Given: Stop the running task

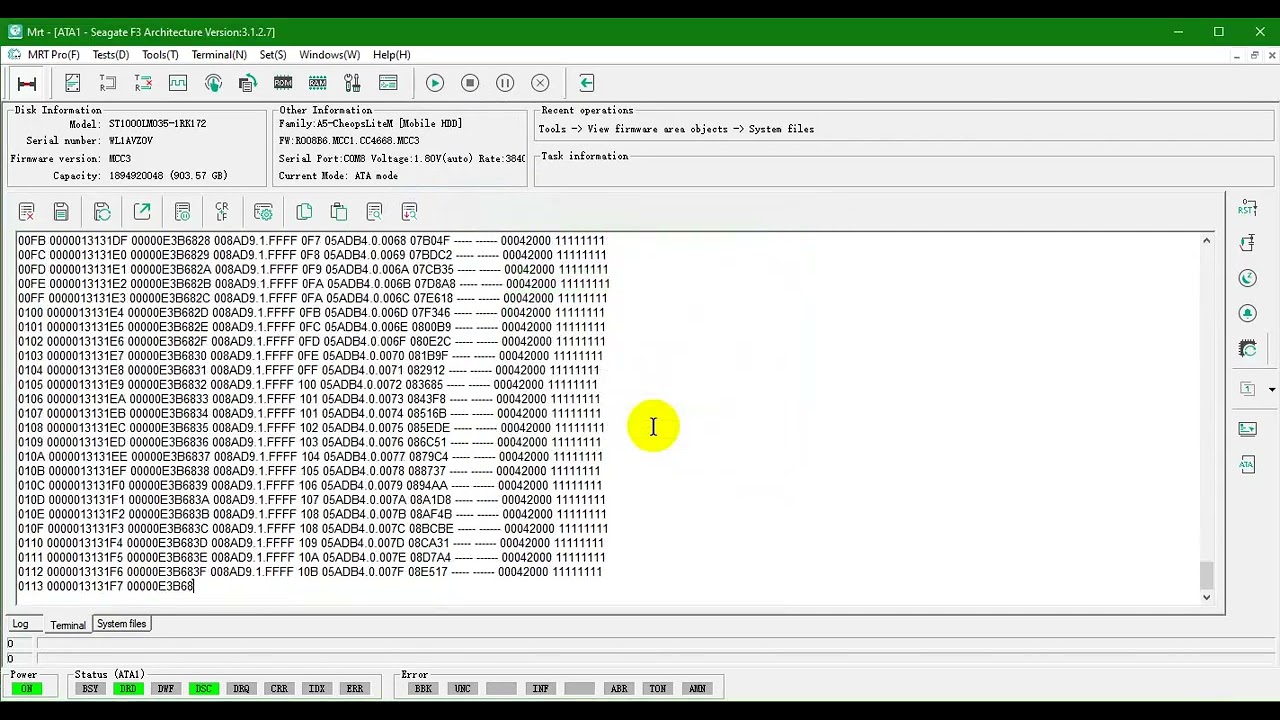Looking at the screenshot, I should click(470, 83).
